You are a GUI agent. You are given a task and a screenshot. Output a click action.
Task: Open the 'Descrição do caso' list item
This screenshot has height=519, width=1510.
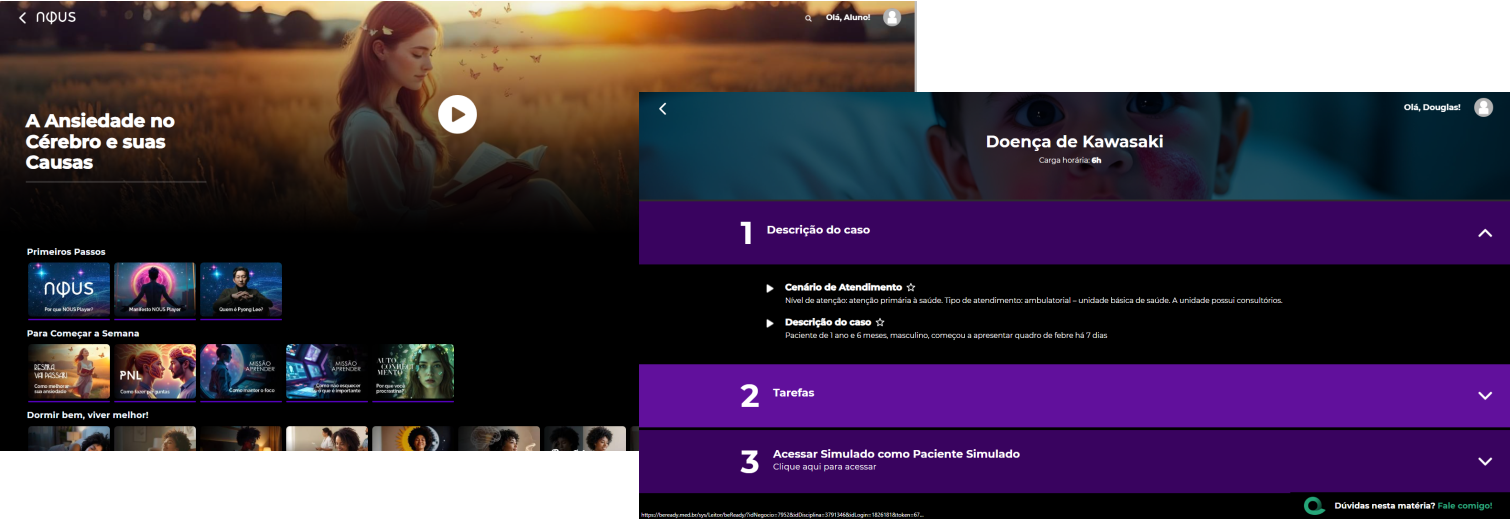click(x=828, y=322)
